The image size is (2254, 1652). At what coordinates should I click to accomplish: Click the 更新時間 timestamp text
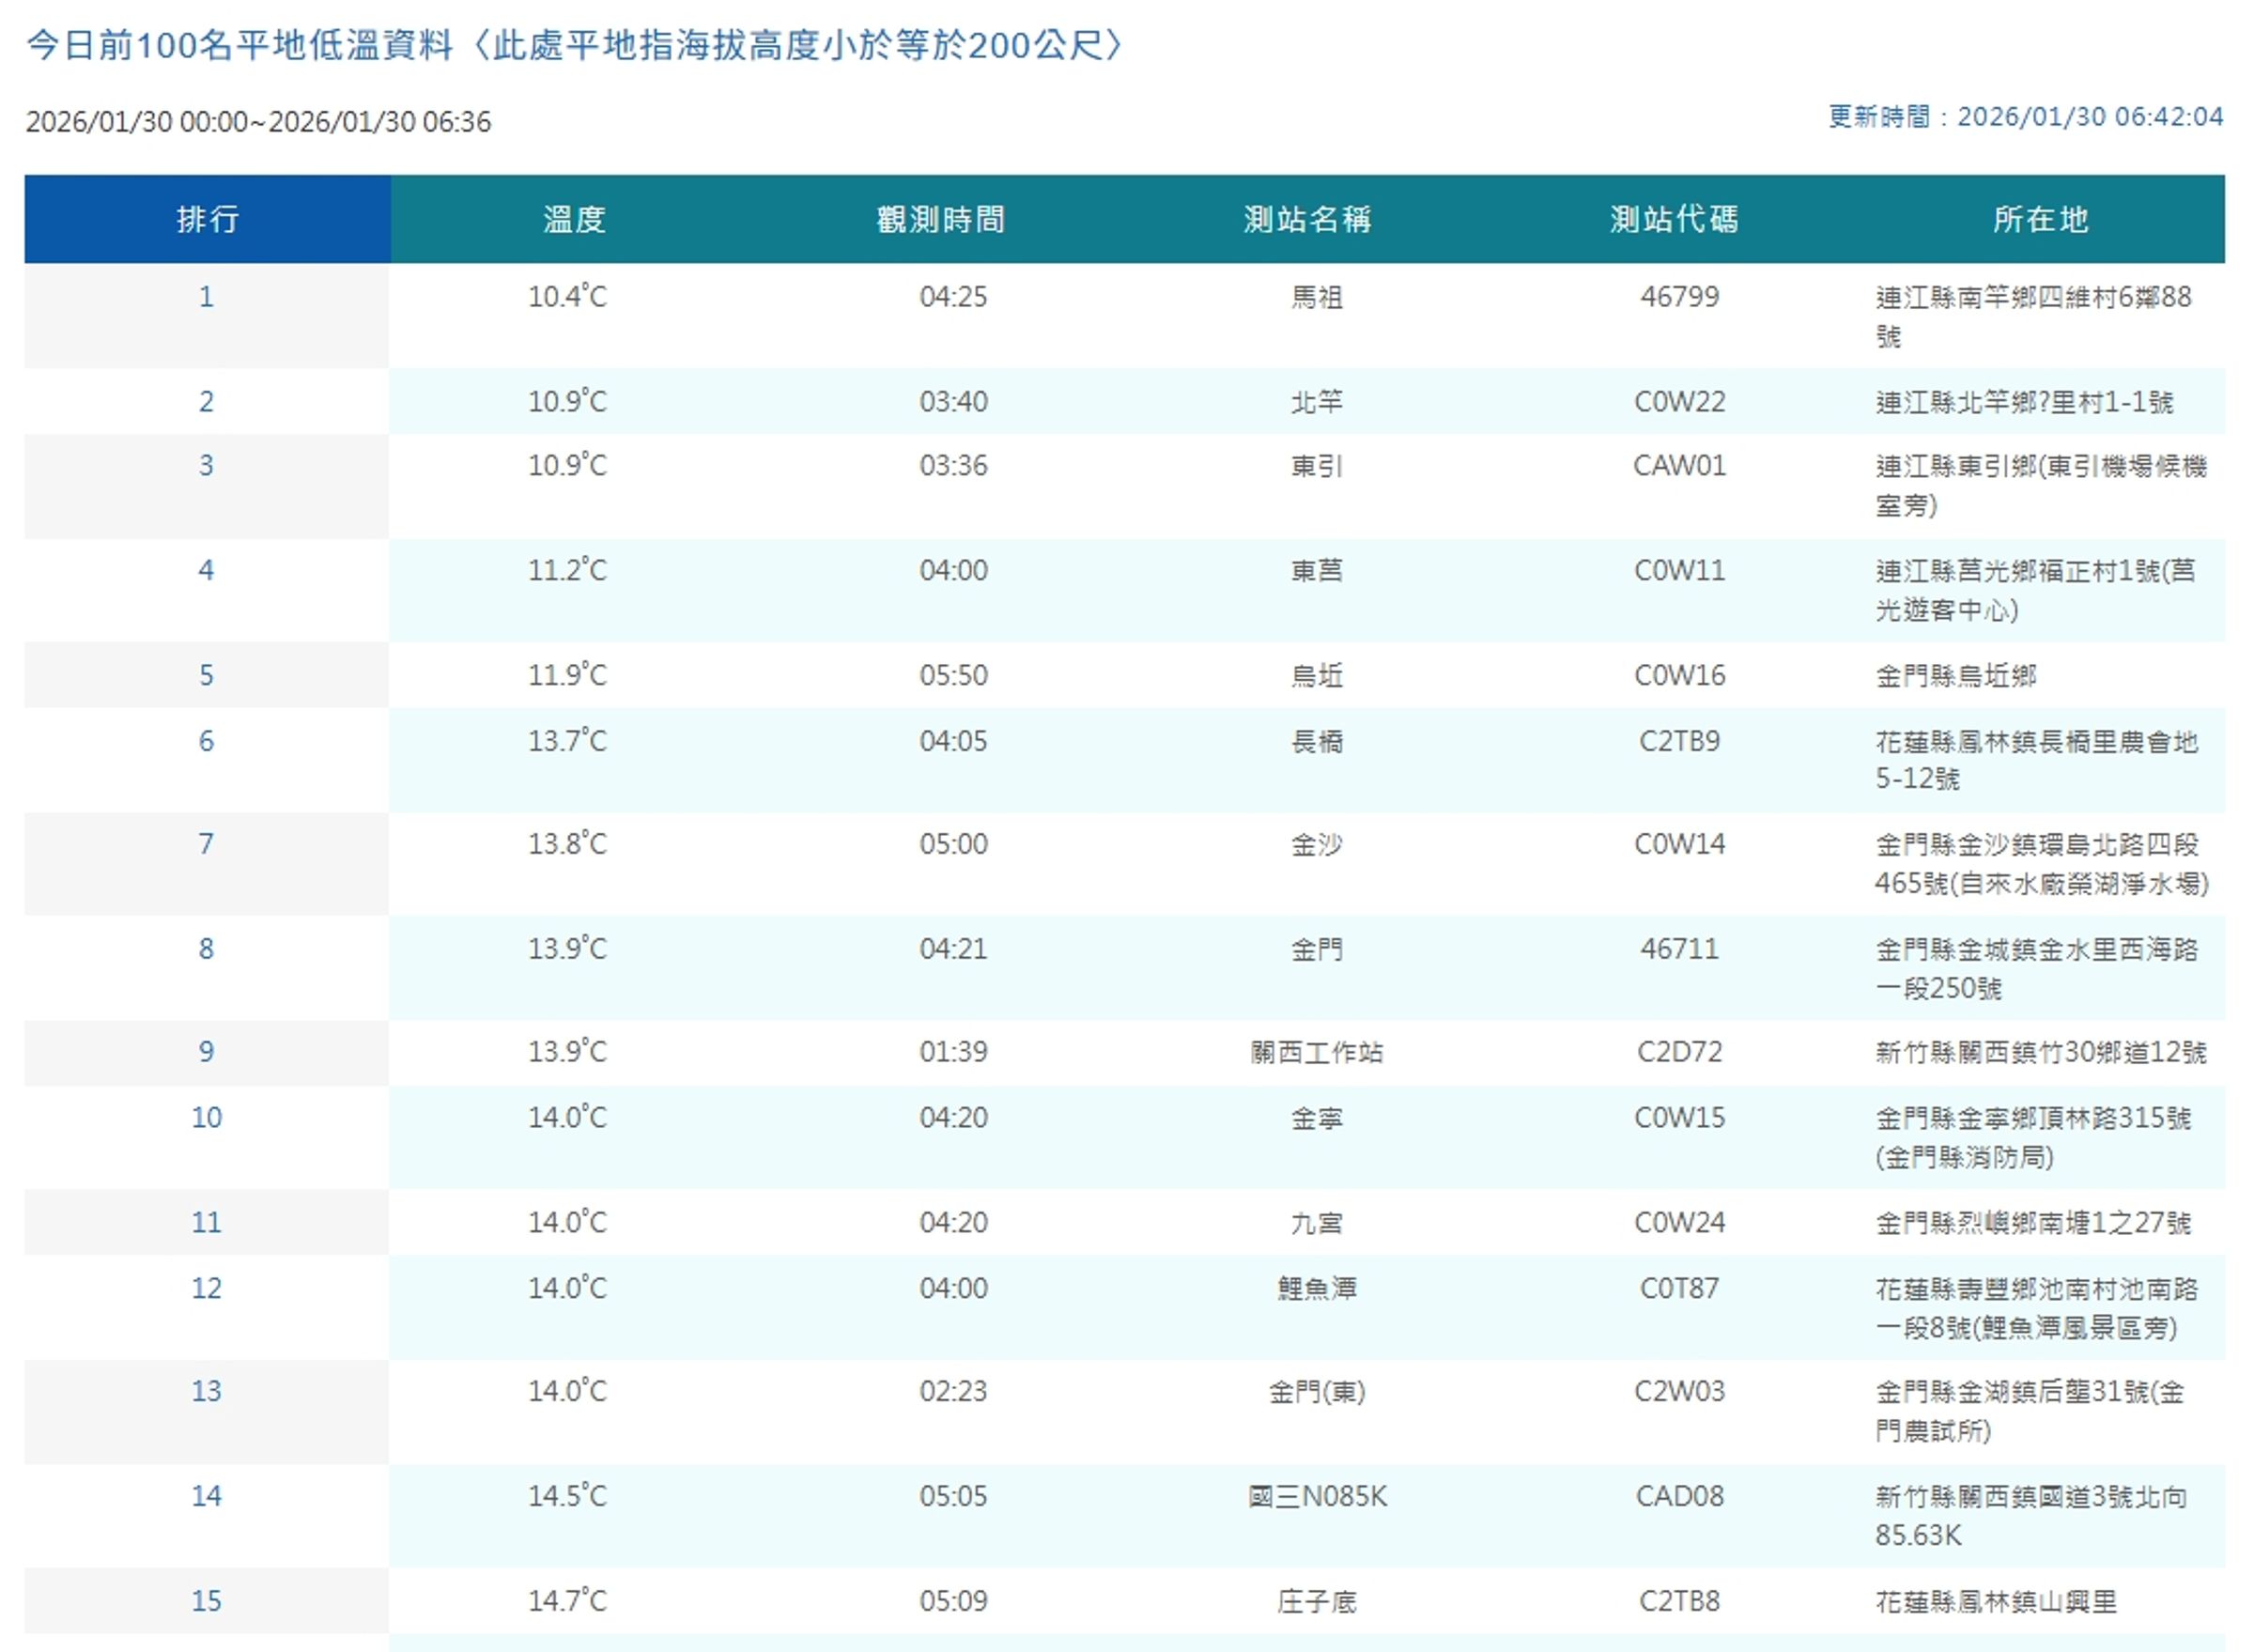pyautogui.click(x=2026, y=117)
